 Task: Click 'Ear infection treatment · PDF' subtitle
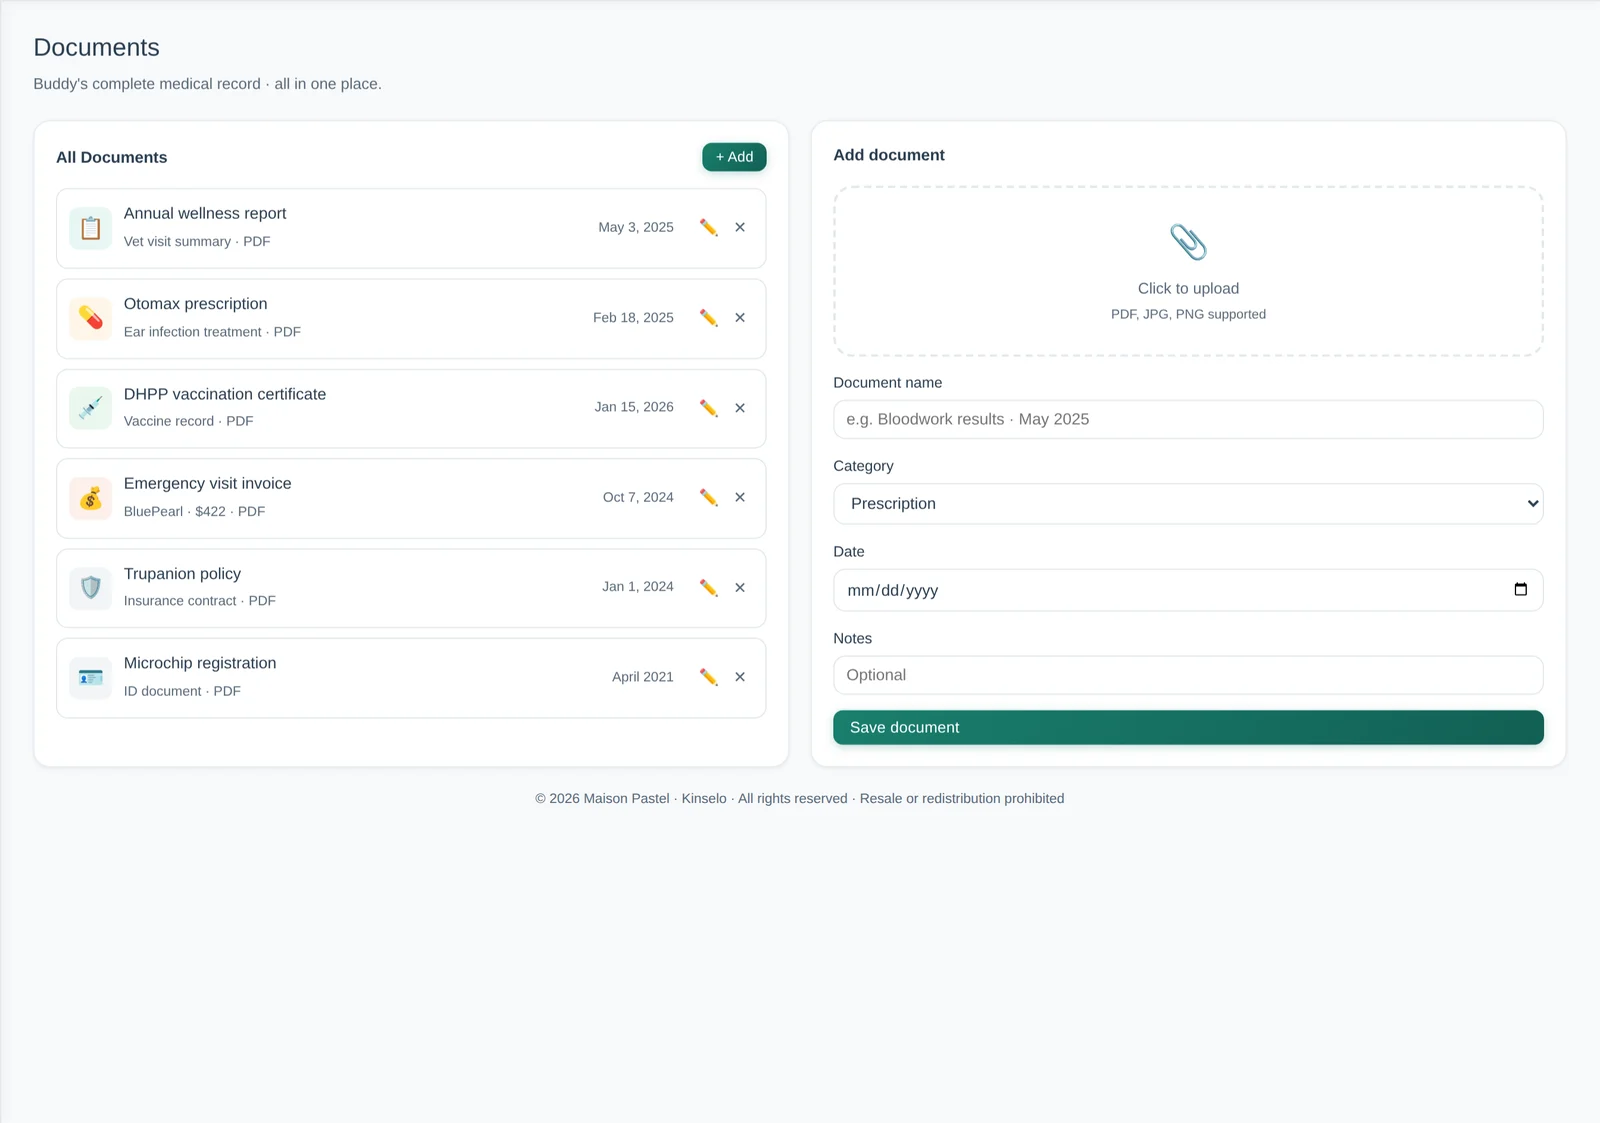(x=212, y=332)
